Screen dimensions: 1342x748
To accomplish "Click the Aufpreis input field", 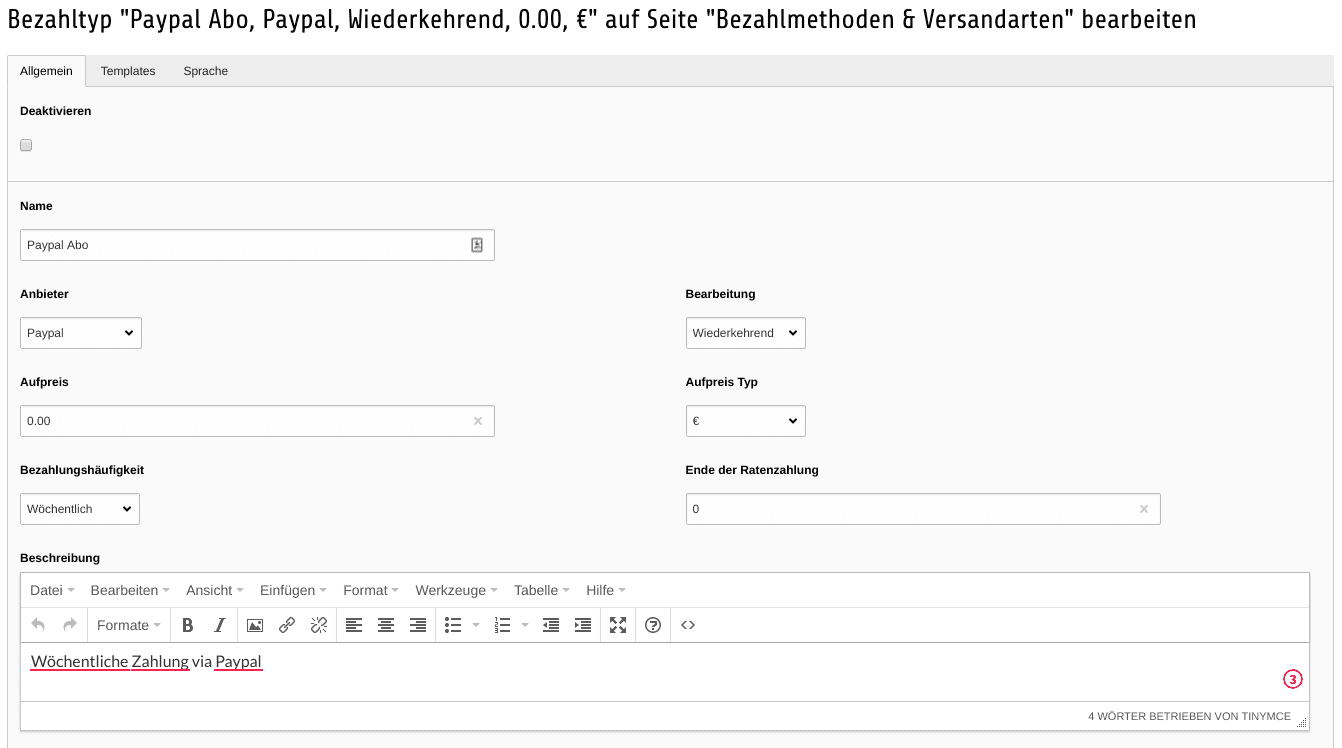I will coord(257,421).
